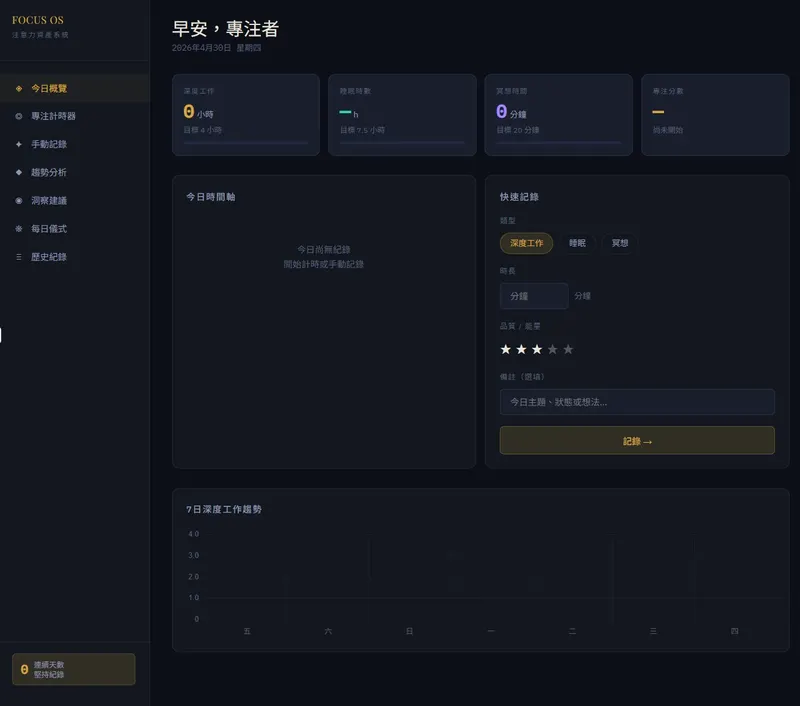Set quality to three stars
This screenshot has width=800, height=706.
click(537, 349)
